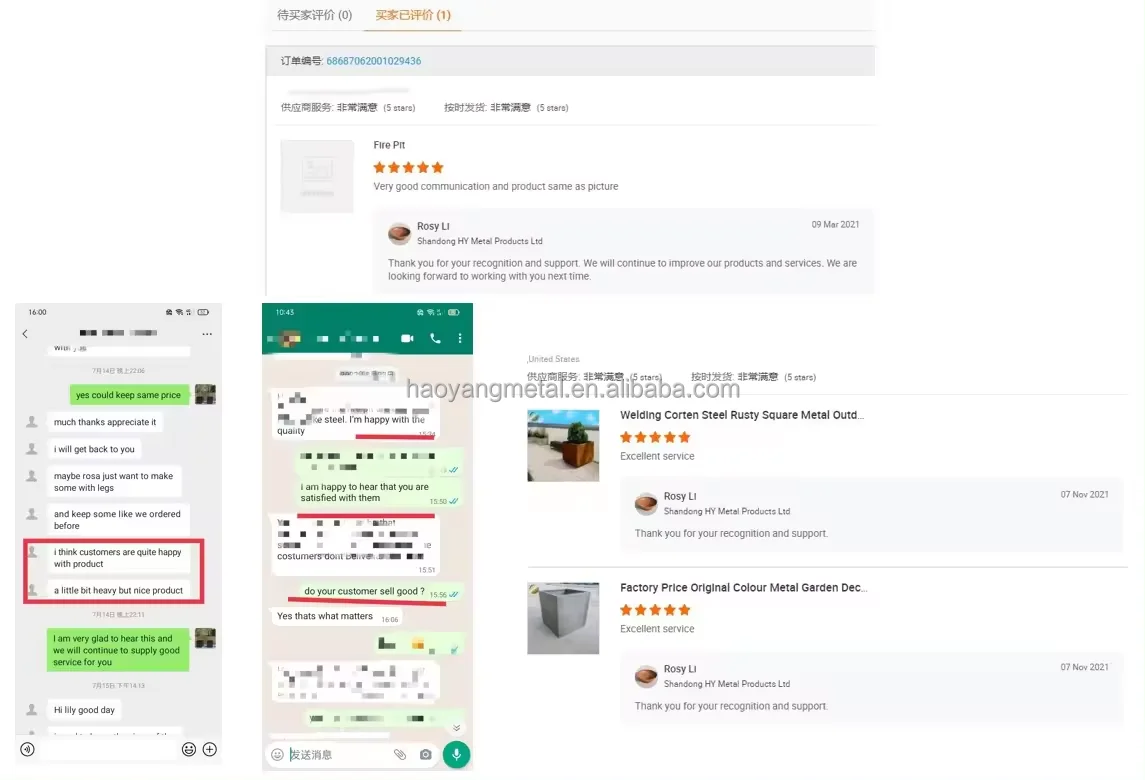The image size is (1145, 780).
Task: Click the grey square metal planter thumbnail
Action: (563, 618)
